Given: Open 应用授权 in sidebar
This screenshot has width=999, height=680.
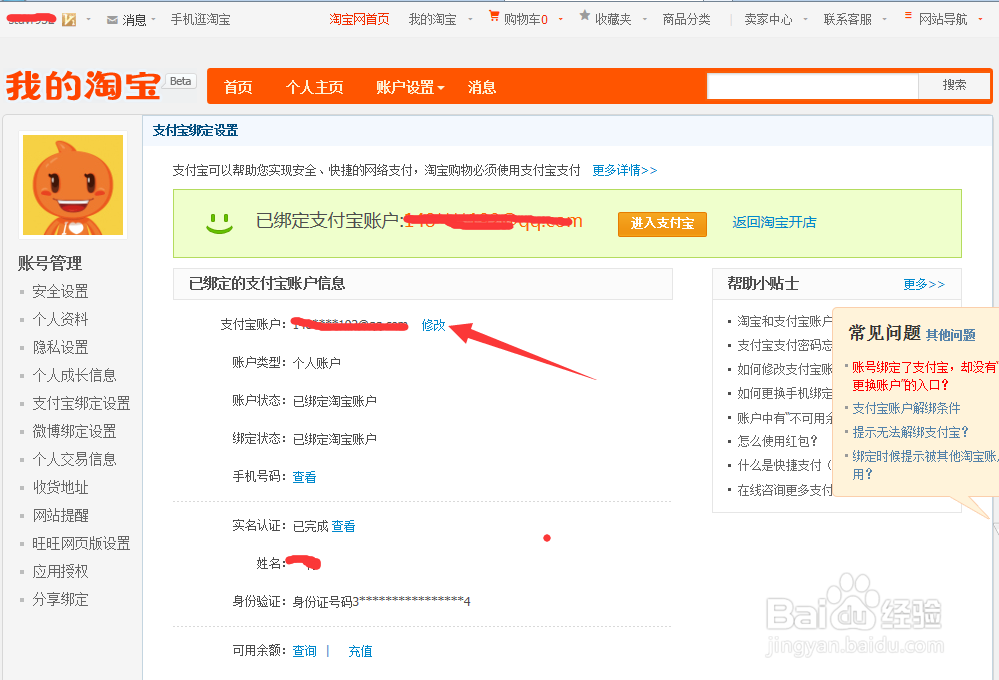Looking at the screenshot, I should [61, 572].
